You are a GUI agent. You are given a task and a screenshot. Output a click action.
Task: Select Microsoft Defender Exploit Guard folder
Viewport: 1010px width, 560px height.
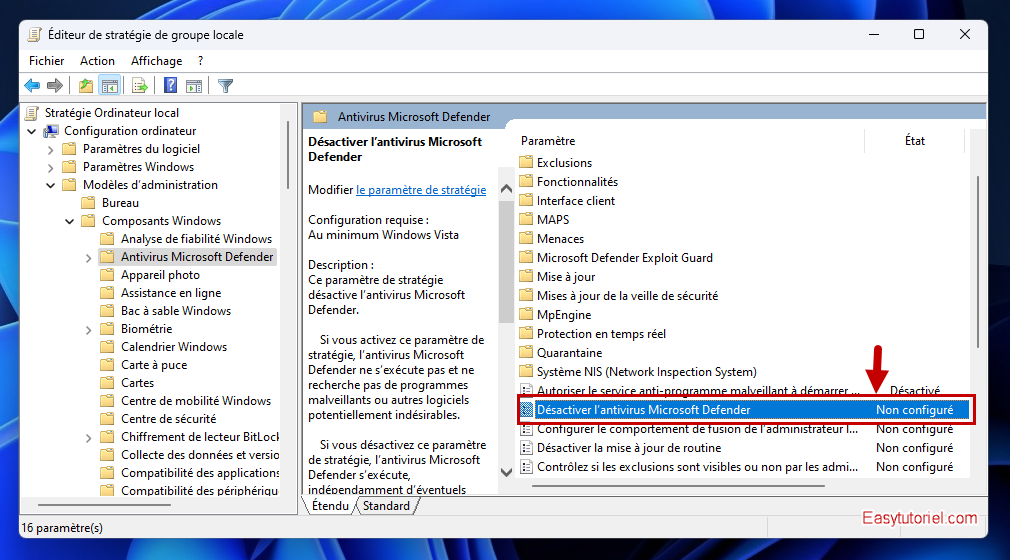(x=624, y=258)
